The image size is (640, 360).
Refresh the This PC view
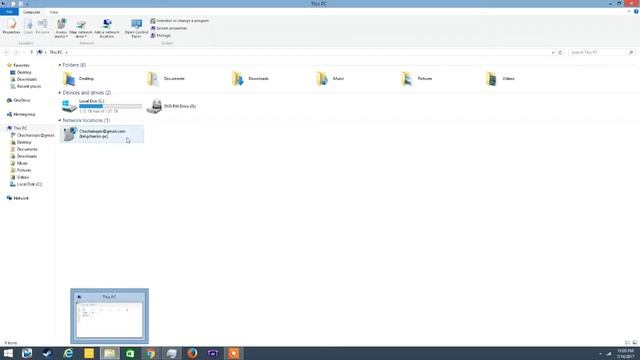pos(560,52)
